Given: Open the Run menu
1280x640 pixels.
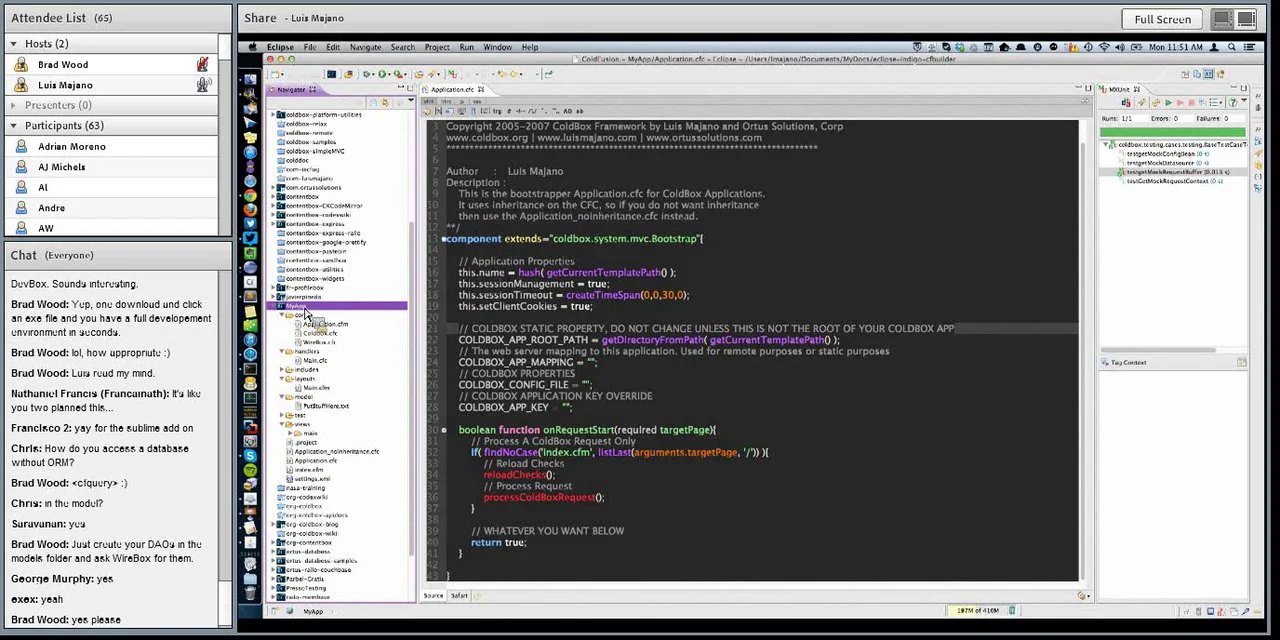Looking at the screenshot, I should (466, 47).
